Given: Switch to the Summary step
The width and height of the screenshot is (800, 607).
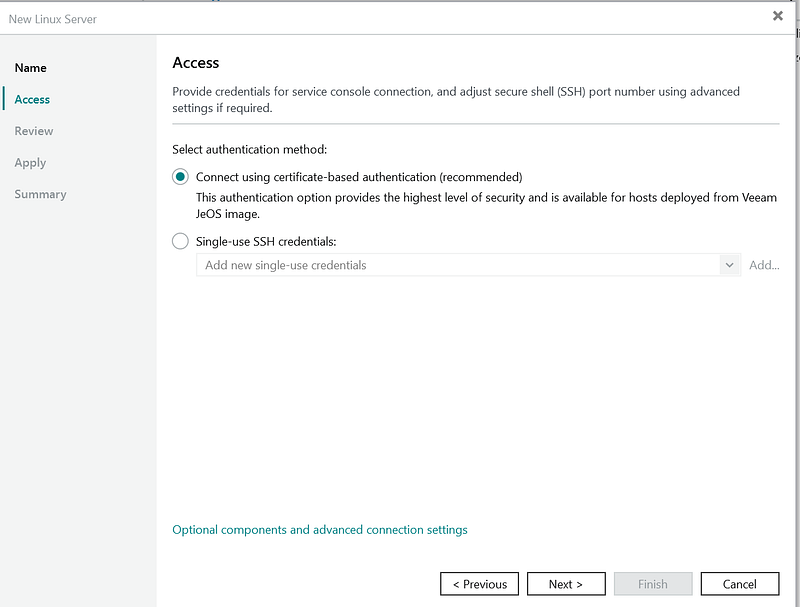Looking at the screenshot, I should [40, 194].
